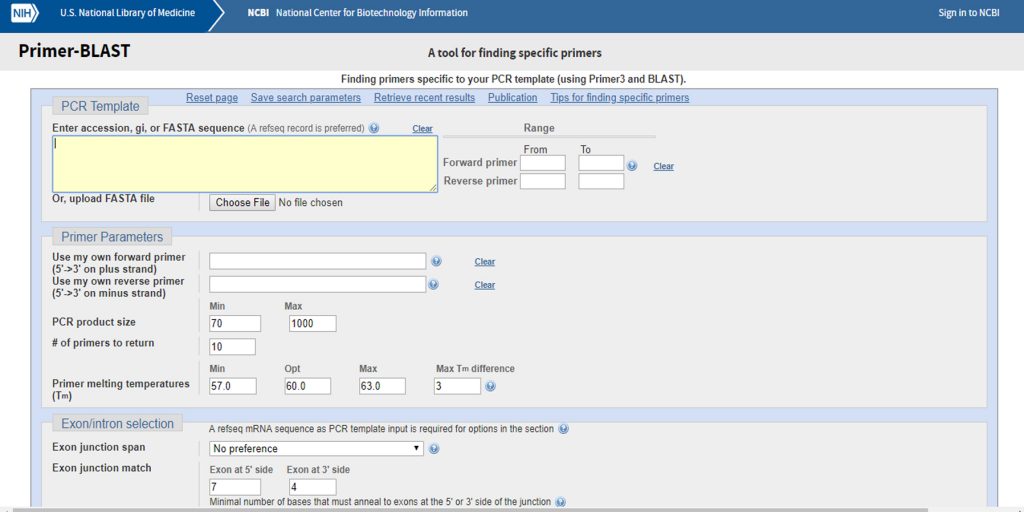The width and height of the screenshot is (1024, 512).
Task: Click help icon beside own forward primer field
Action: pos(436,261)
